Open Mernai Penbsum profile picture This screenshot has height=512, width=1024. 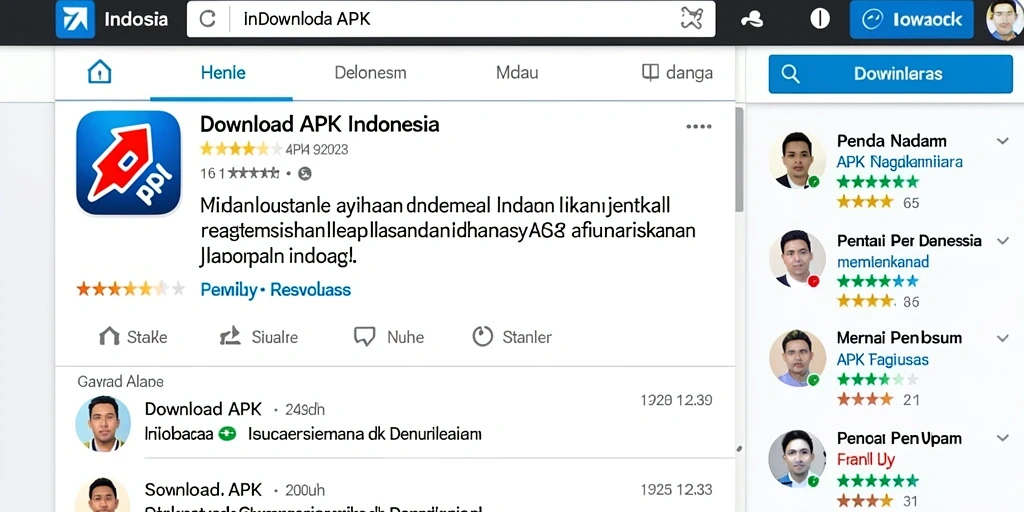pos(797,357)
